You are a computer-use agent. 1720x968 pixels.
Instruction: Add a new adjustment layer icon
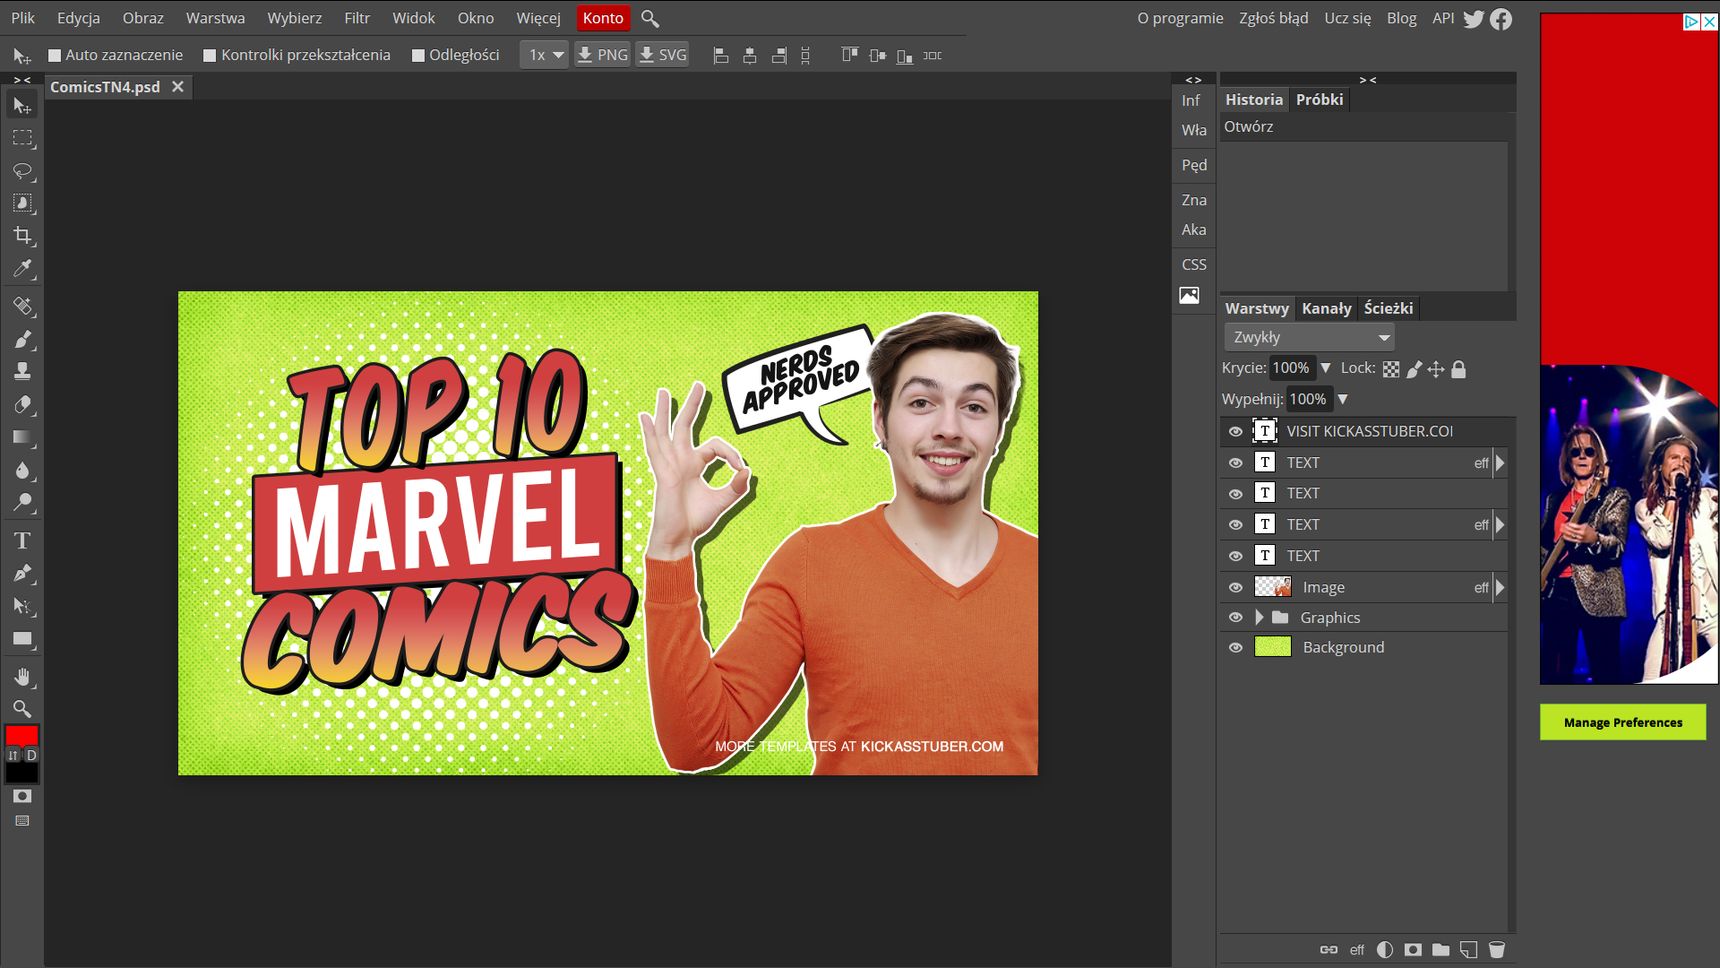pyautogui.click(x=1385, y=950)
